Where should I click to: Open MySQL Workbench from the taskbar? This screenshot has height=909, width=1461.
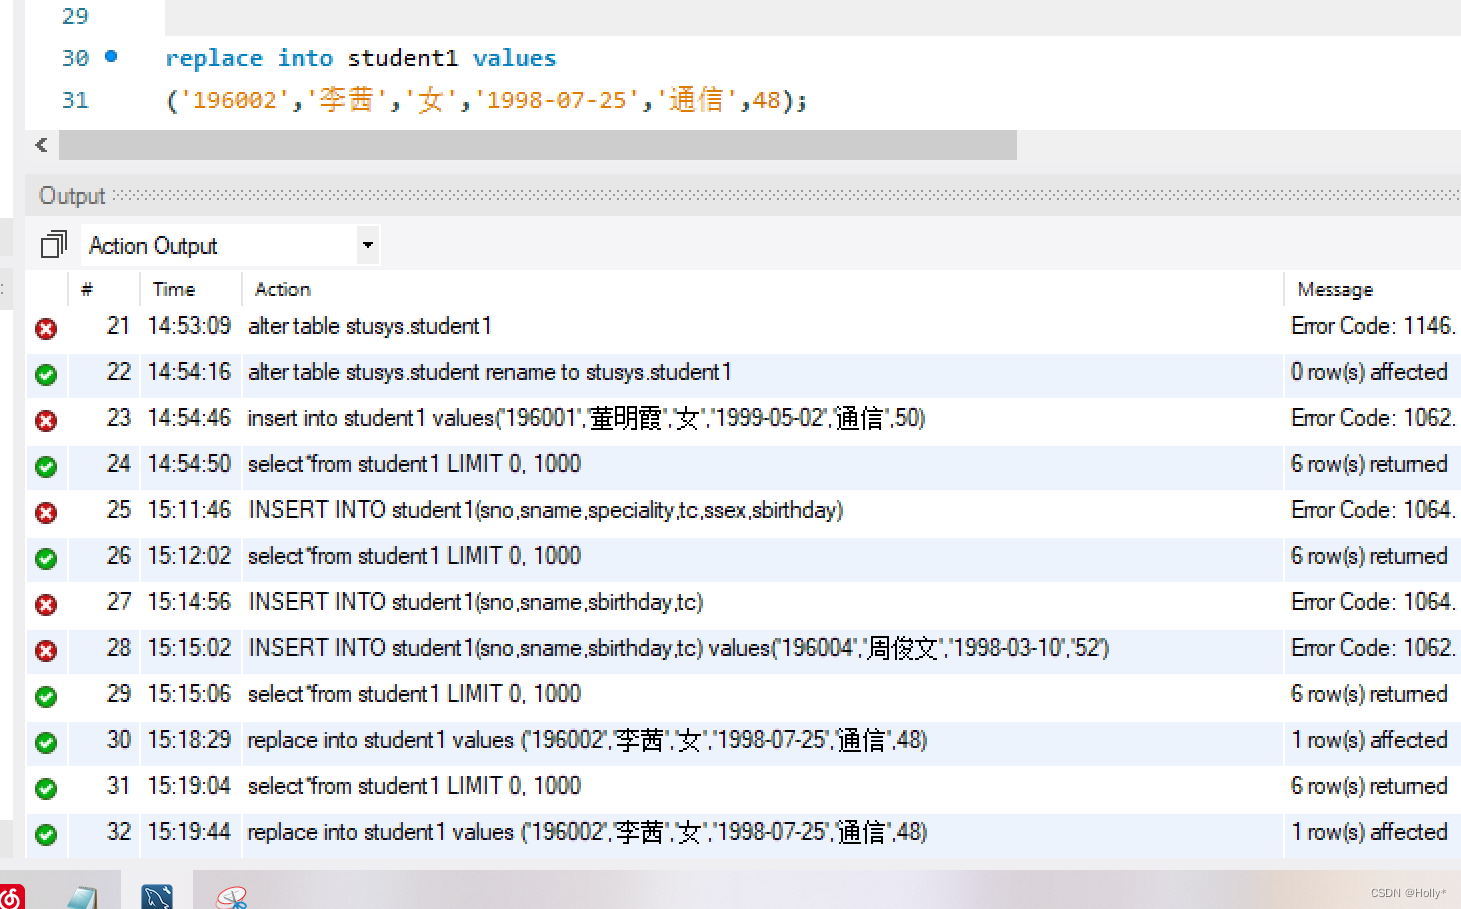tap(156, 895)
